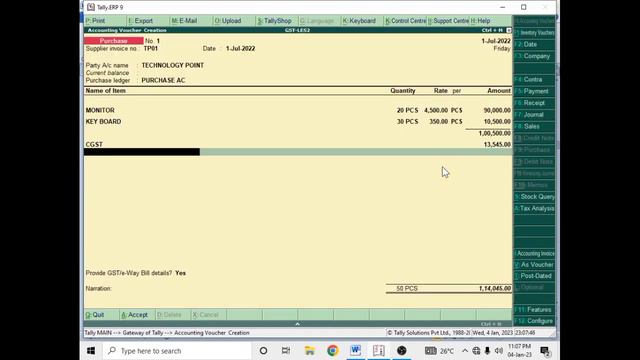Launch File Explorer from taskbar
This screenshot has width=640, height=360.
[x=309, y=351]
